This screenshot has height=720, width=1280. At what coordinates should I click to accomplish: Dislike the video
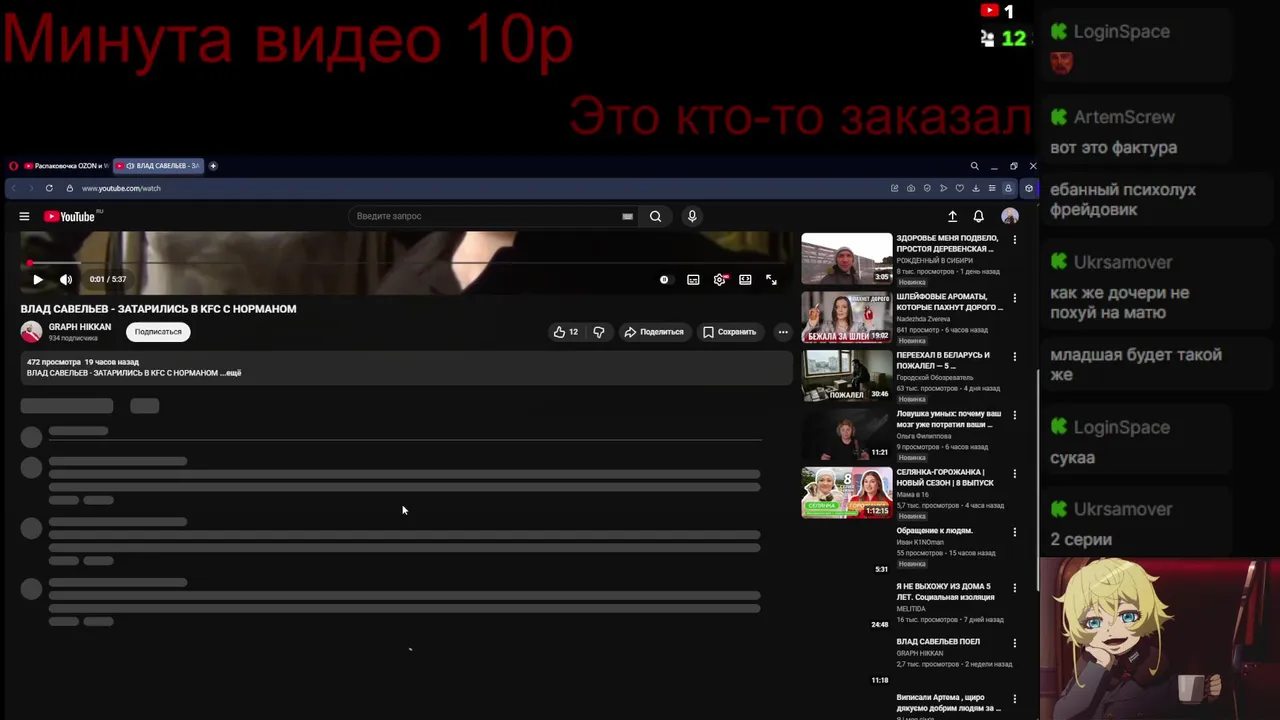pyautogui.click(x=599, y=332)
